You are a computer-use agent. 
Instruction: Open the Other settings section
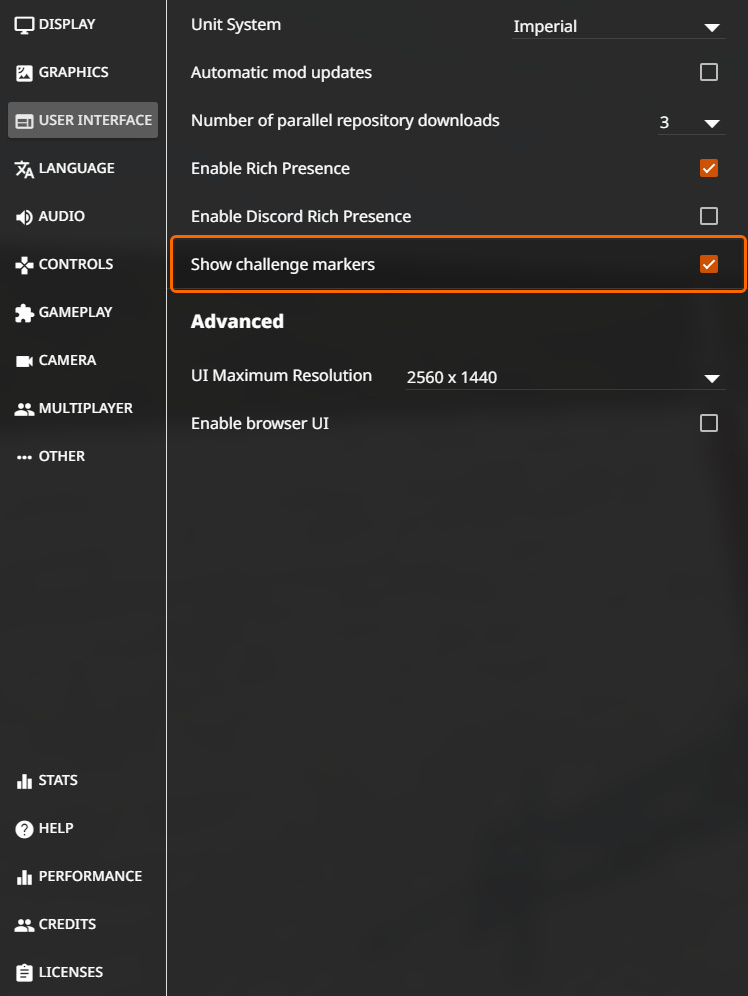[50, 456]
